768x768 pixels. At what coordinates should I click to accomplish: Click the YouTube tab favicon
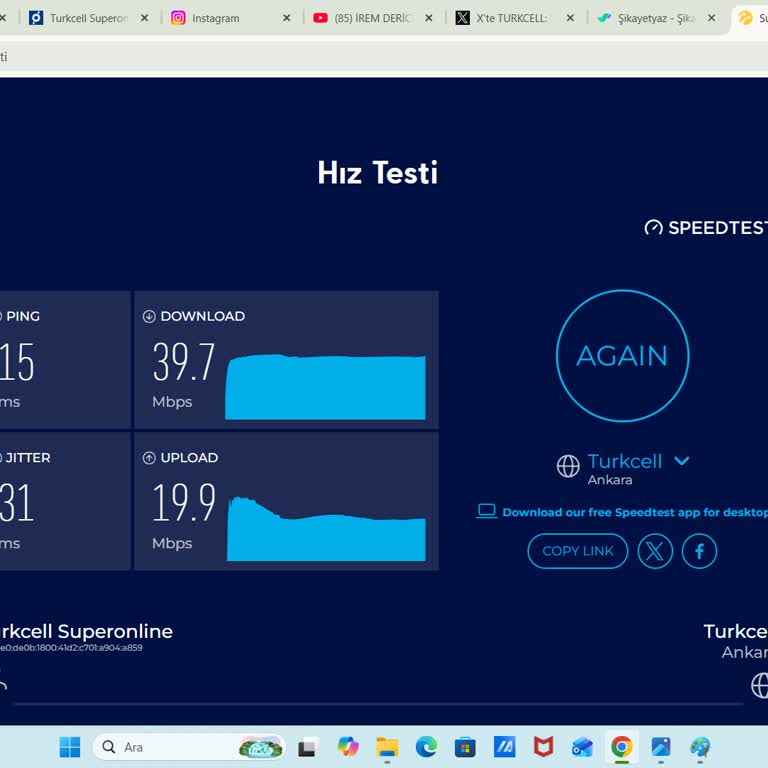320,18
